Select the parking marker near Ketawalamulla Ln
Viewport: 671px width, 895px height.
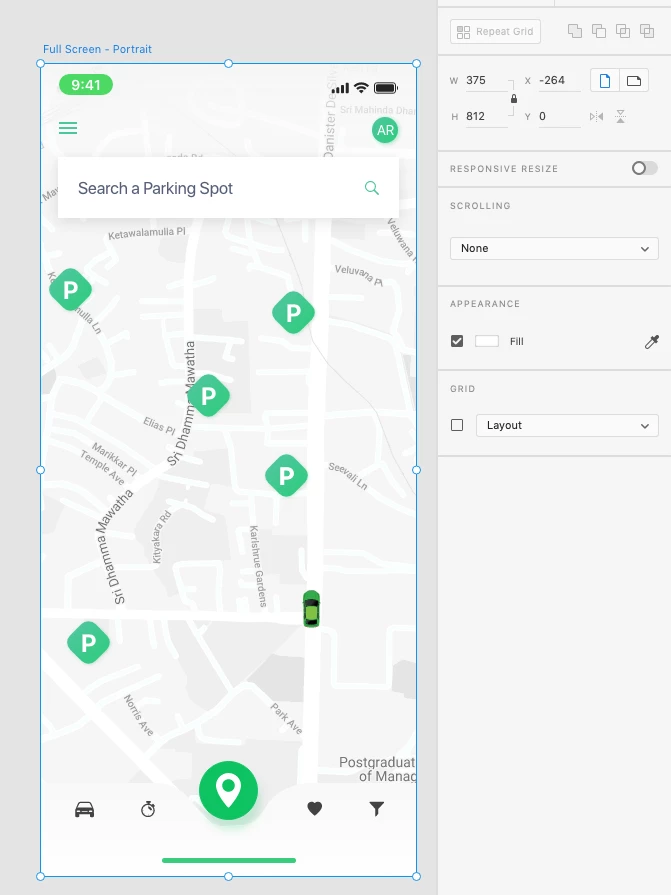[x=70, y=289]
